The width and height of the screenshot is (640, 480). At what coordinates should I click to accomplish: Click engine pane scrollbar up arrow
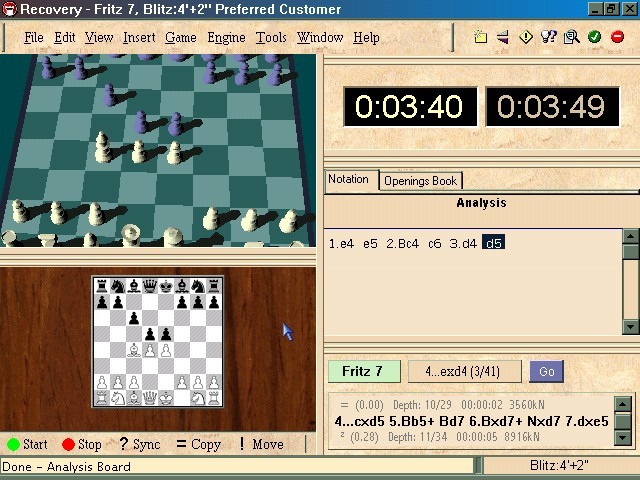[622, 404]
